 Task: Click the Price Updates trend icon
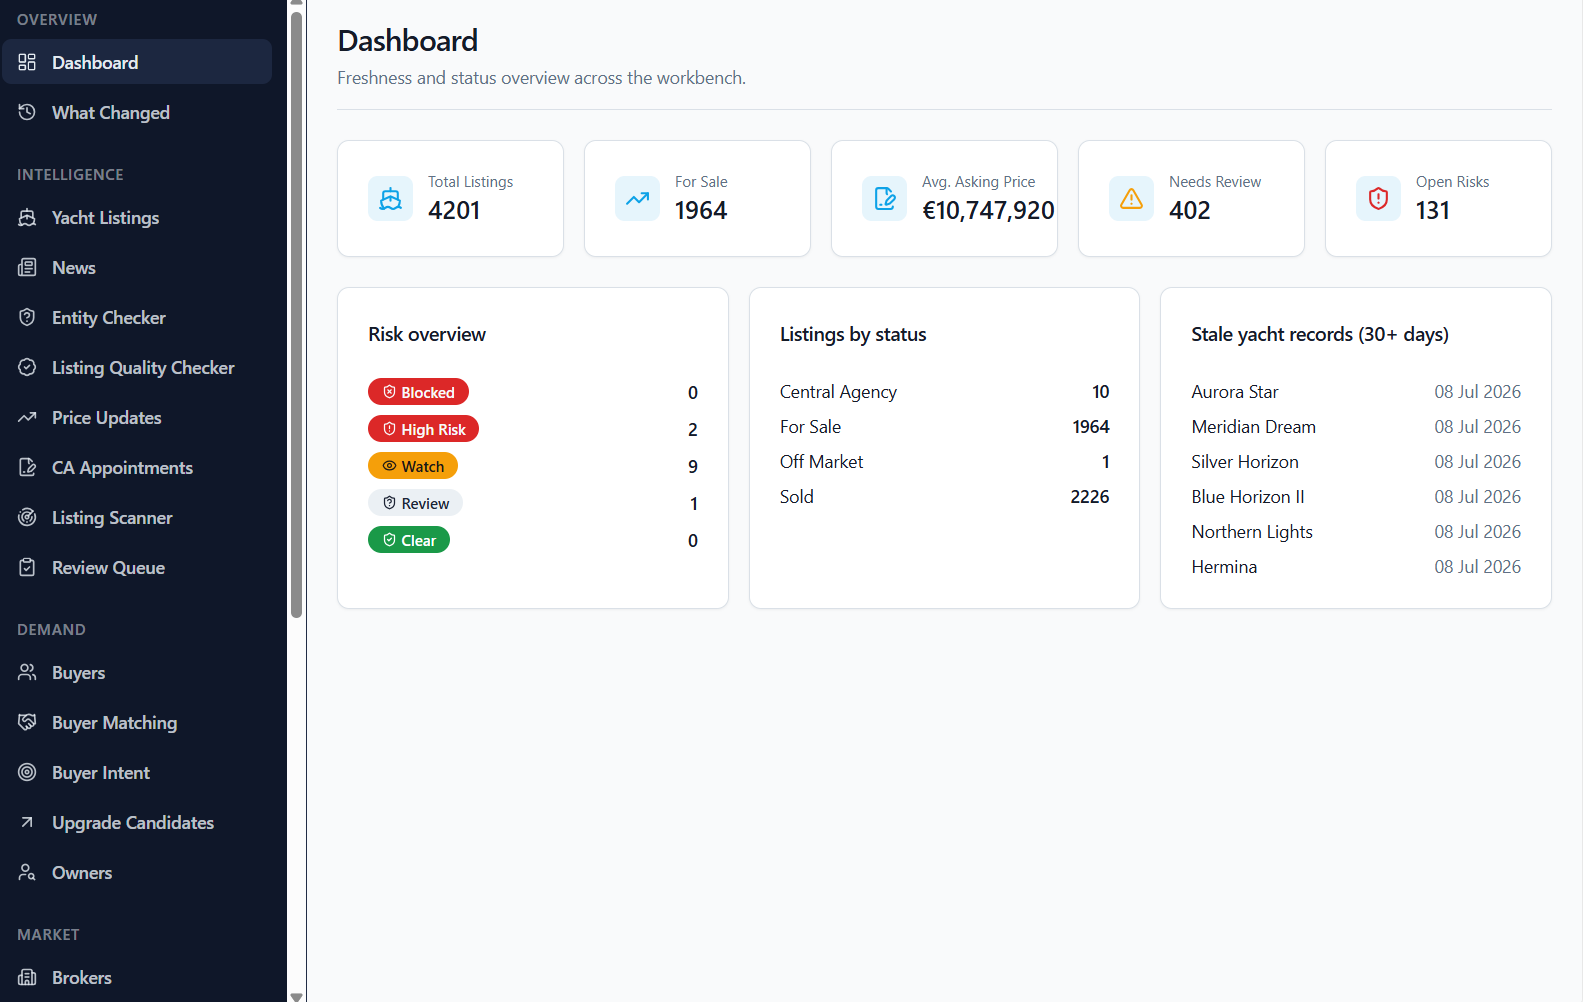tap(27, 417)
